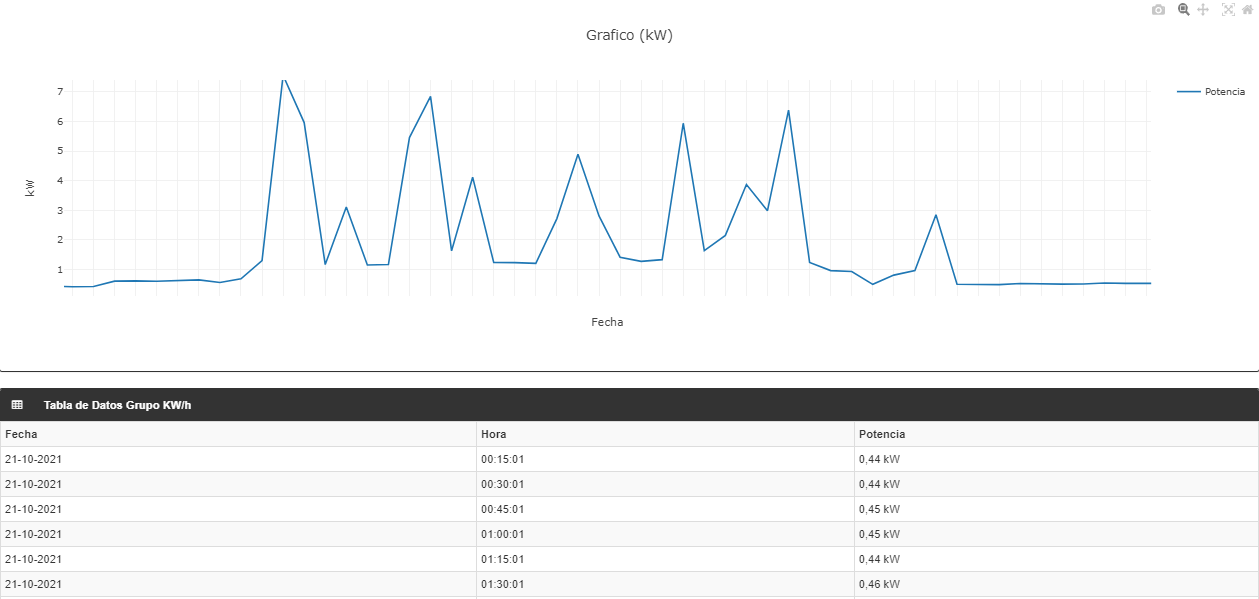Click the 'Grafico (kW)' chart title
Viewport: 1259px width, 599px height.
(x=629, y=35)
